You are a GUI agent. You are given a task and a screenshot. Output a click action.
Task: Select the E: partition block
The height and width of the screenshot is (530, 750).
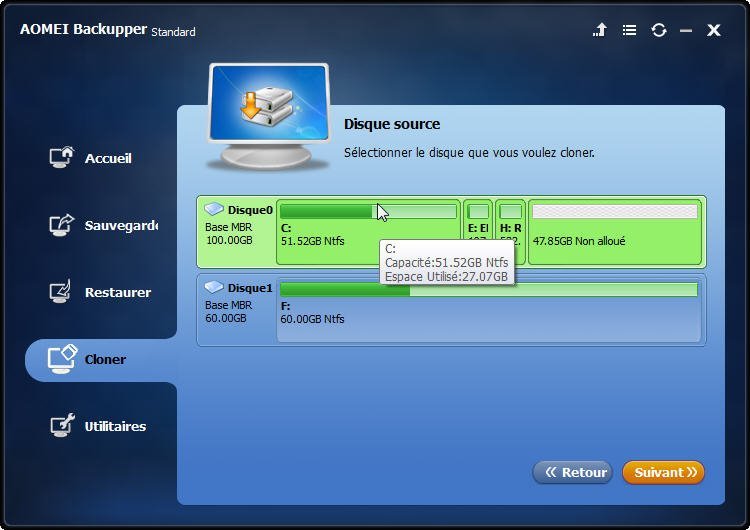pyautogui.click(x=478, y=232)
